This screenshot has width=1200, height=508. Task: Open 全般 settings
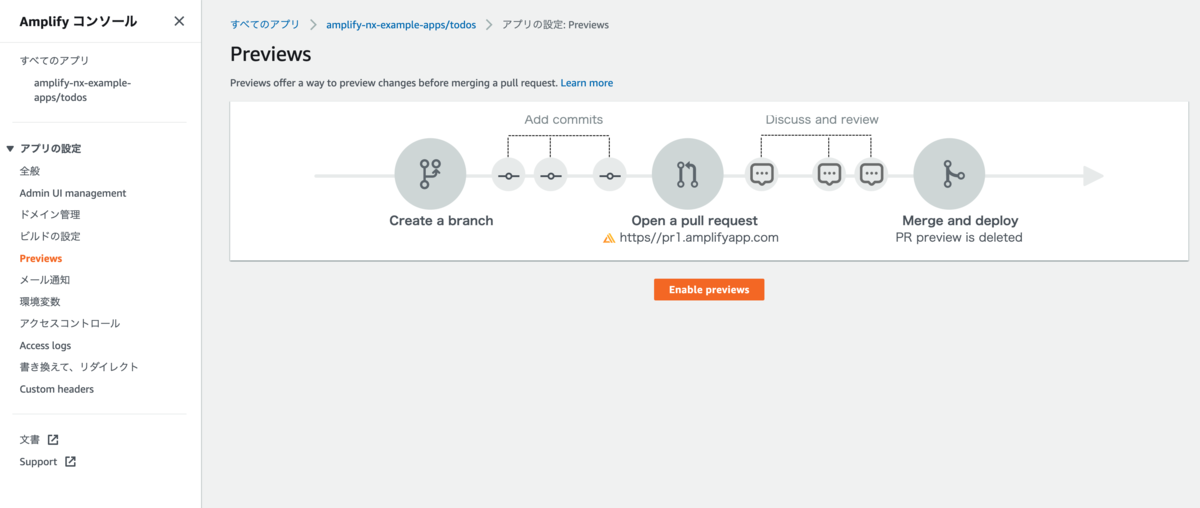(x=30, y=171)
